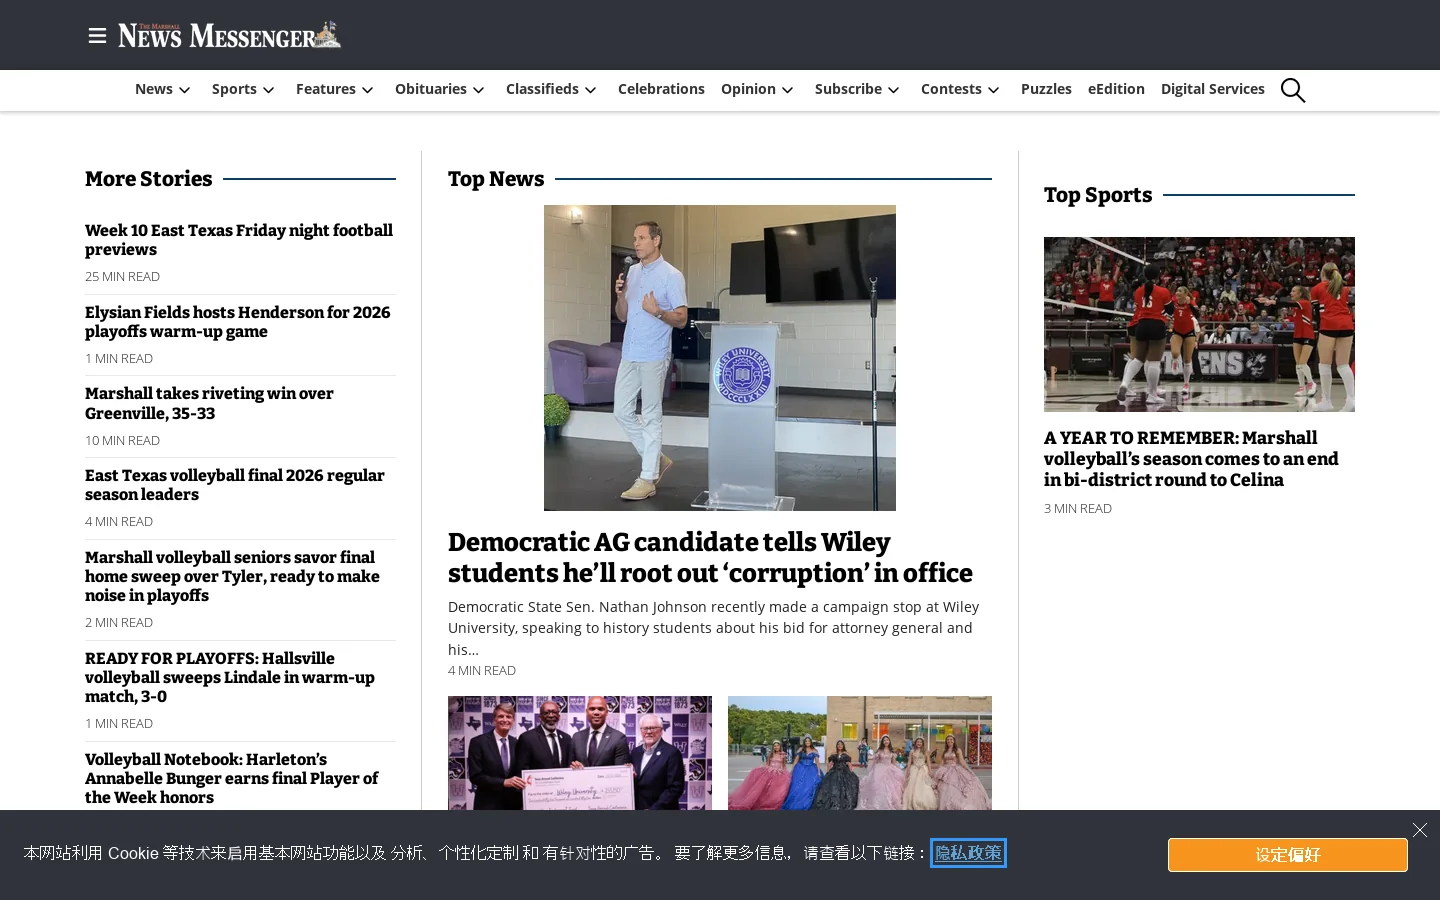Click the Top Sports section heading
The image size is (1440, 900).
(1098, 195)
